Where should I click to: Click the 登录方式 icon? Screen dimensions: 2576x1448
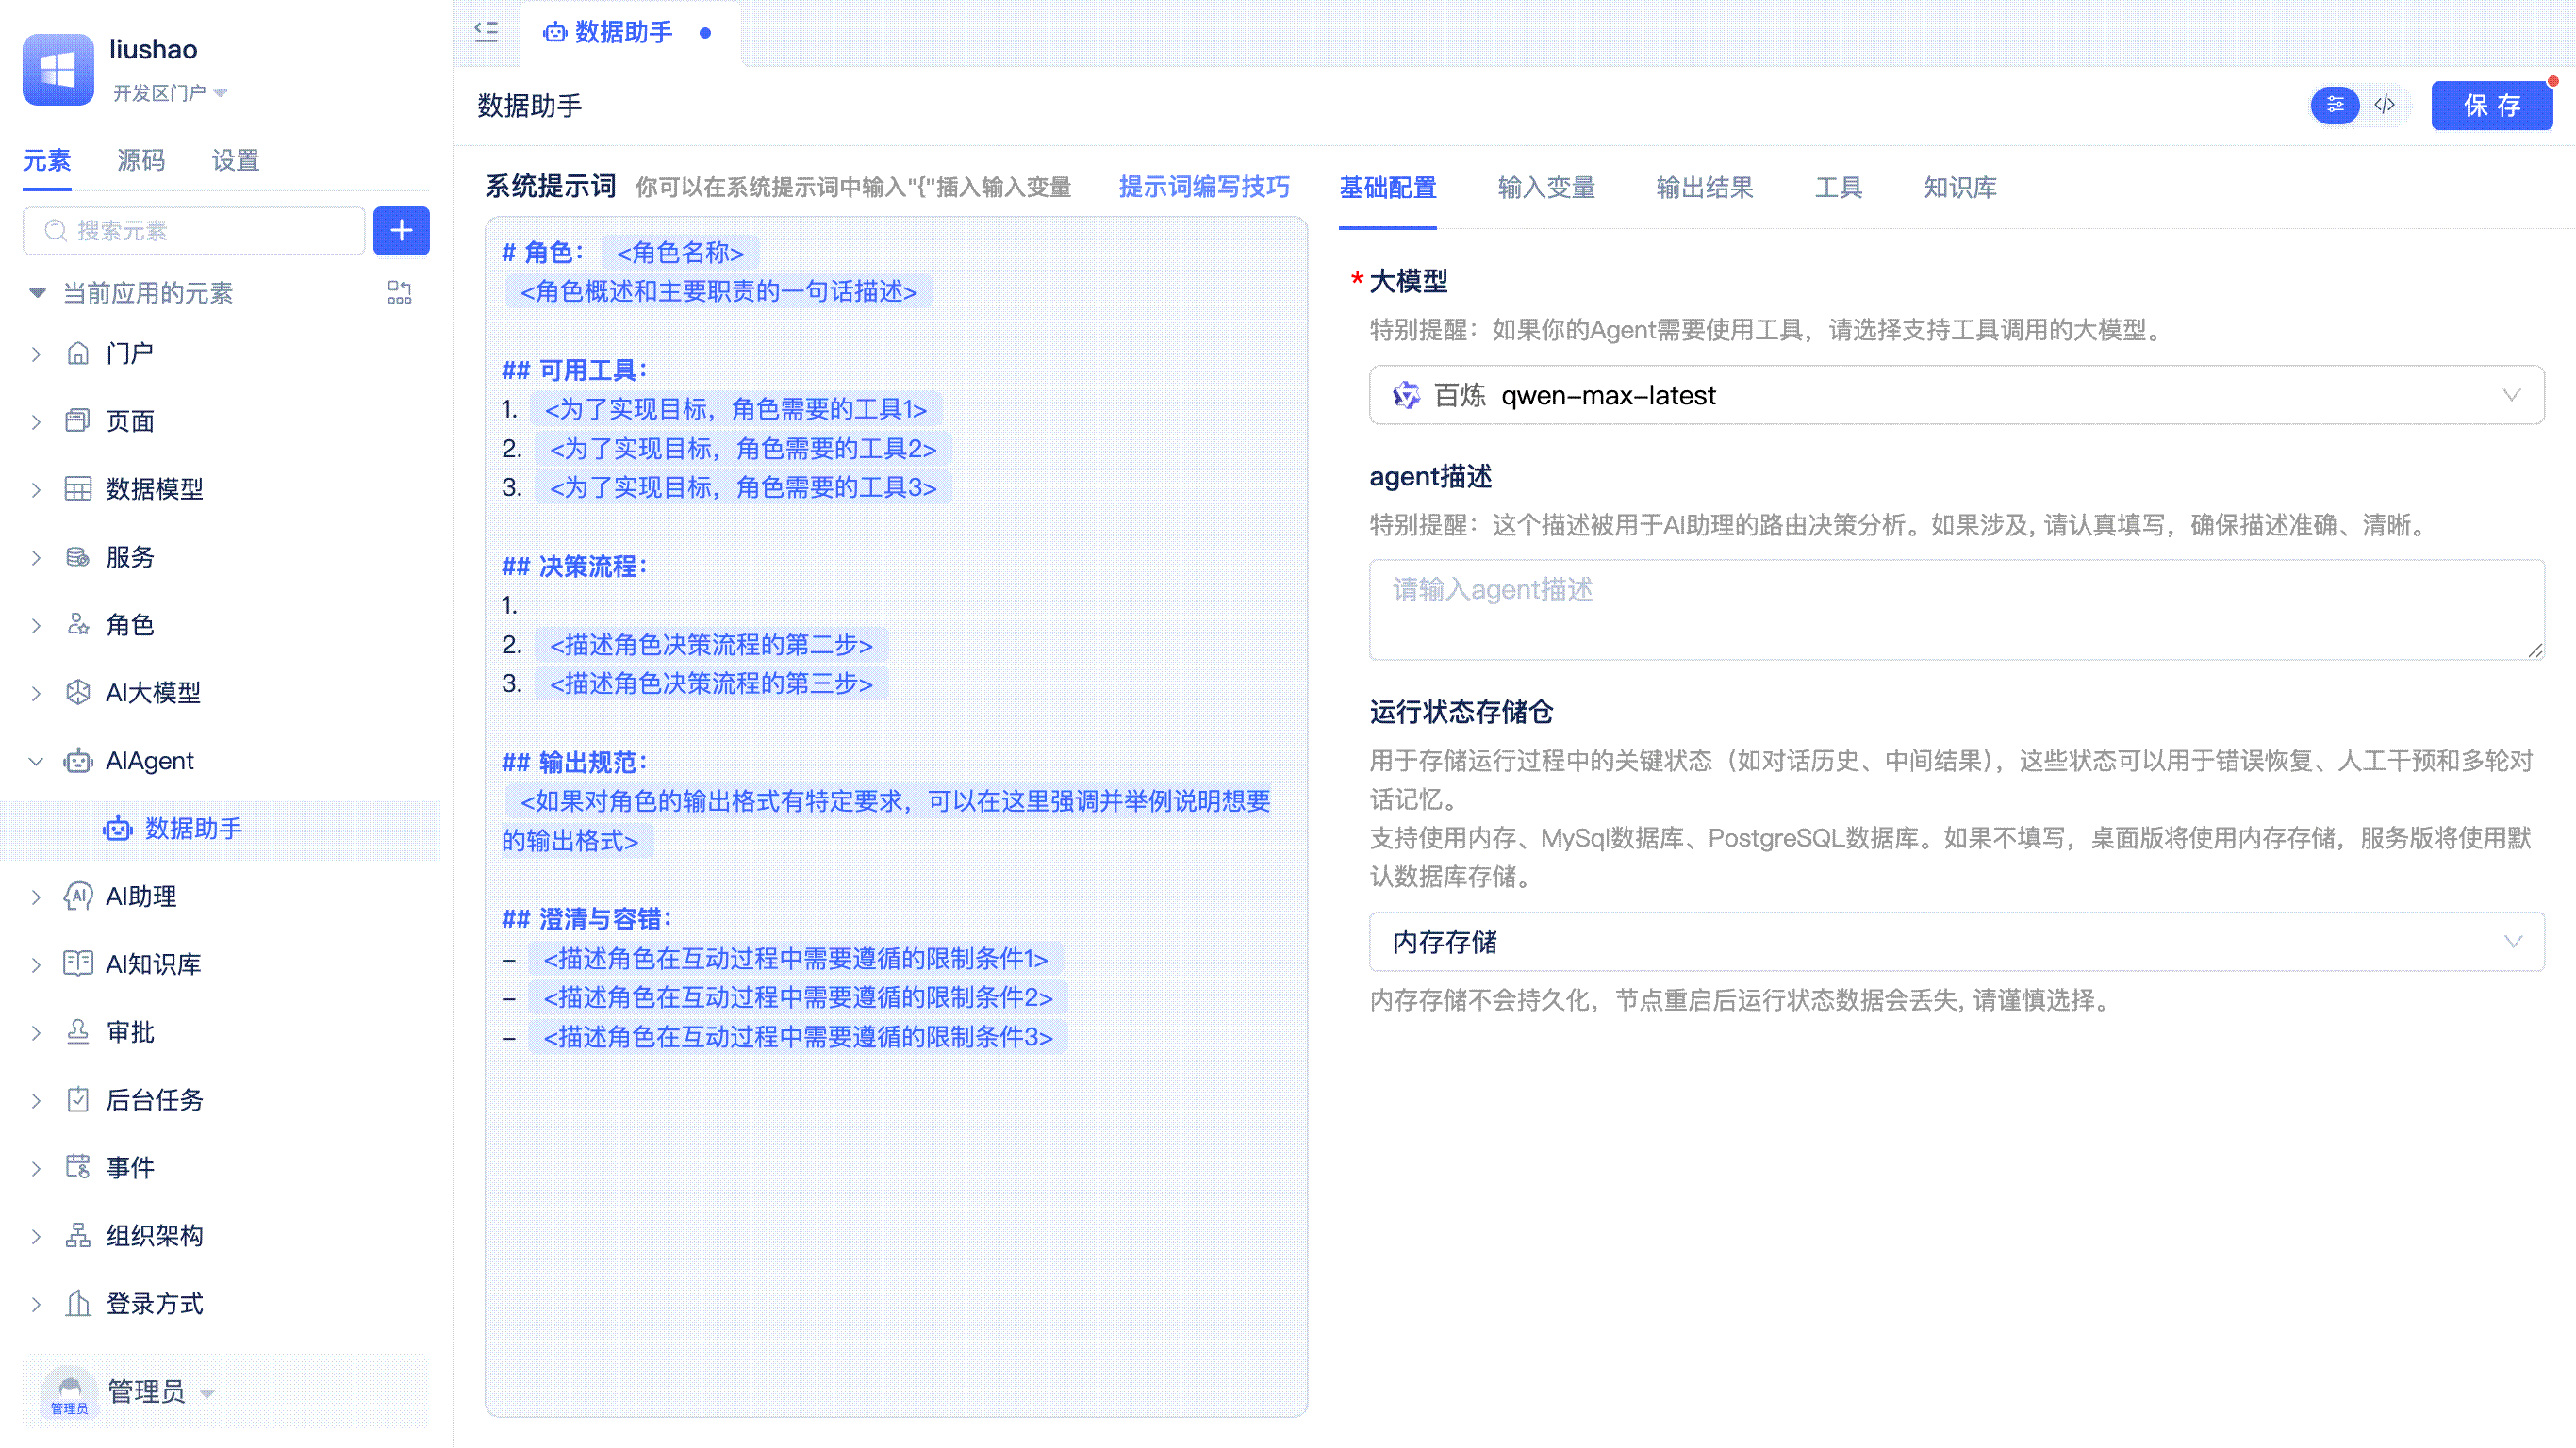coord(78,1304)
